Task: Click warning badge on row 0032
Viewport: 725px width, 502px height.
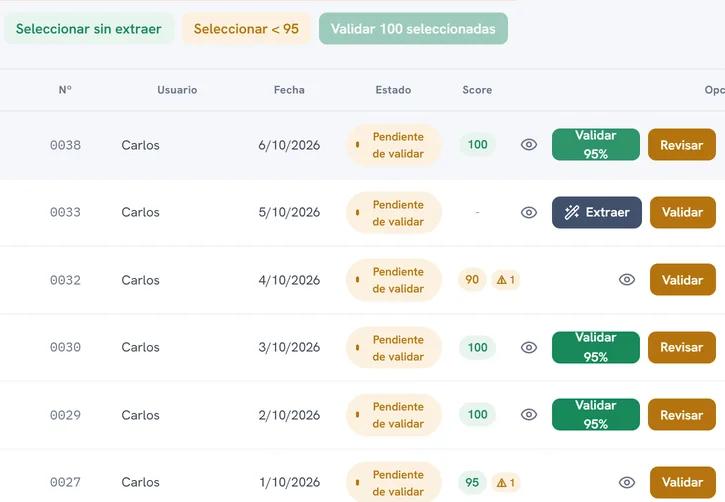Action: (x=506, y=280)
